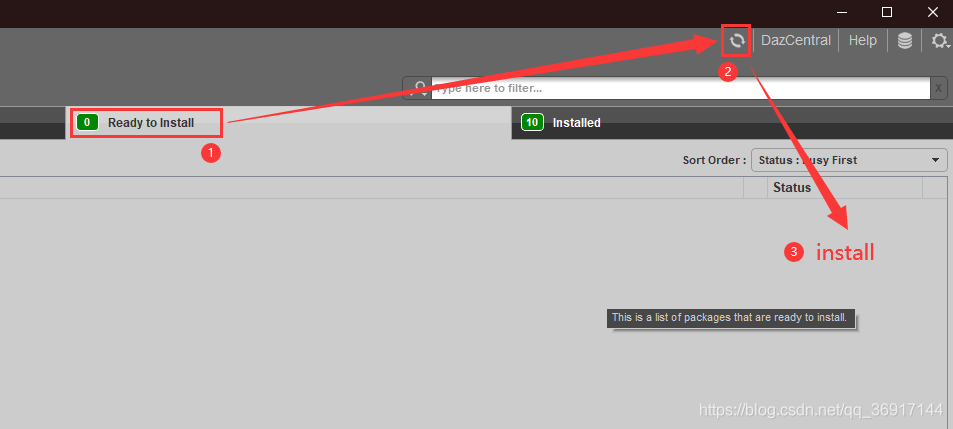Image resolution: width=953 pixels, height=429 pixels.
Task: Open the DazCentral menu item
Action: click(796, 41)
